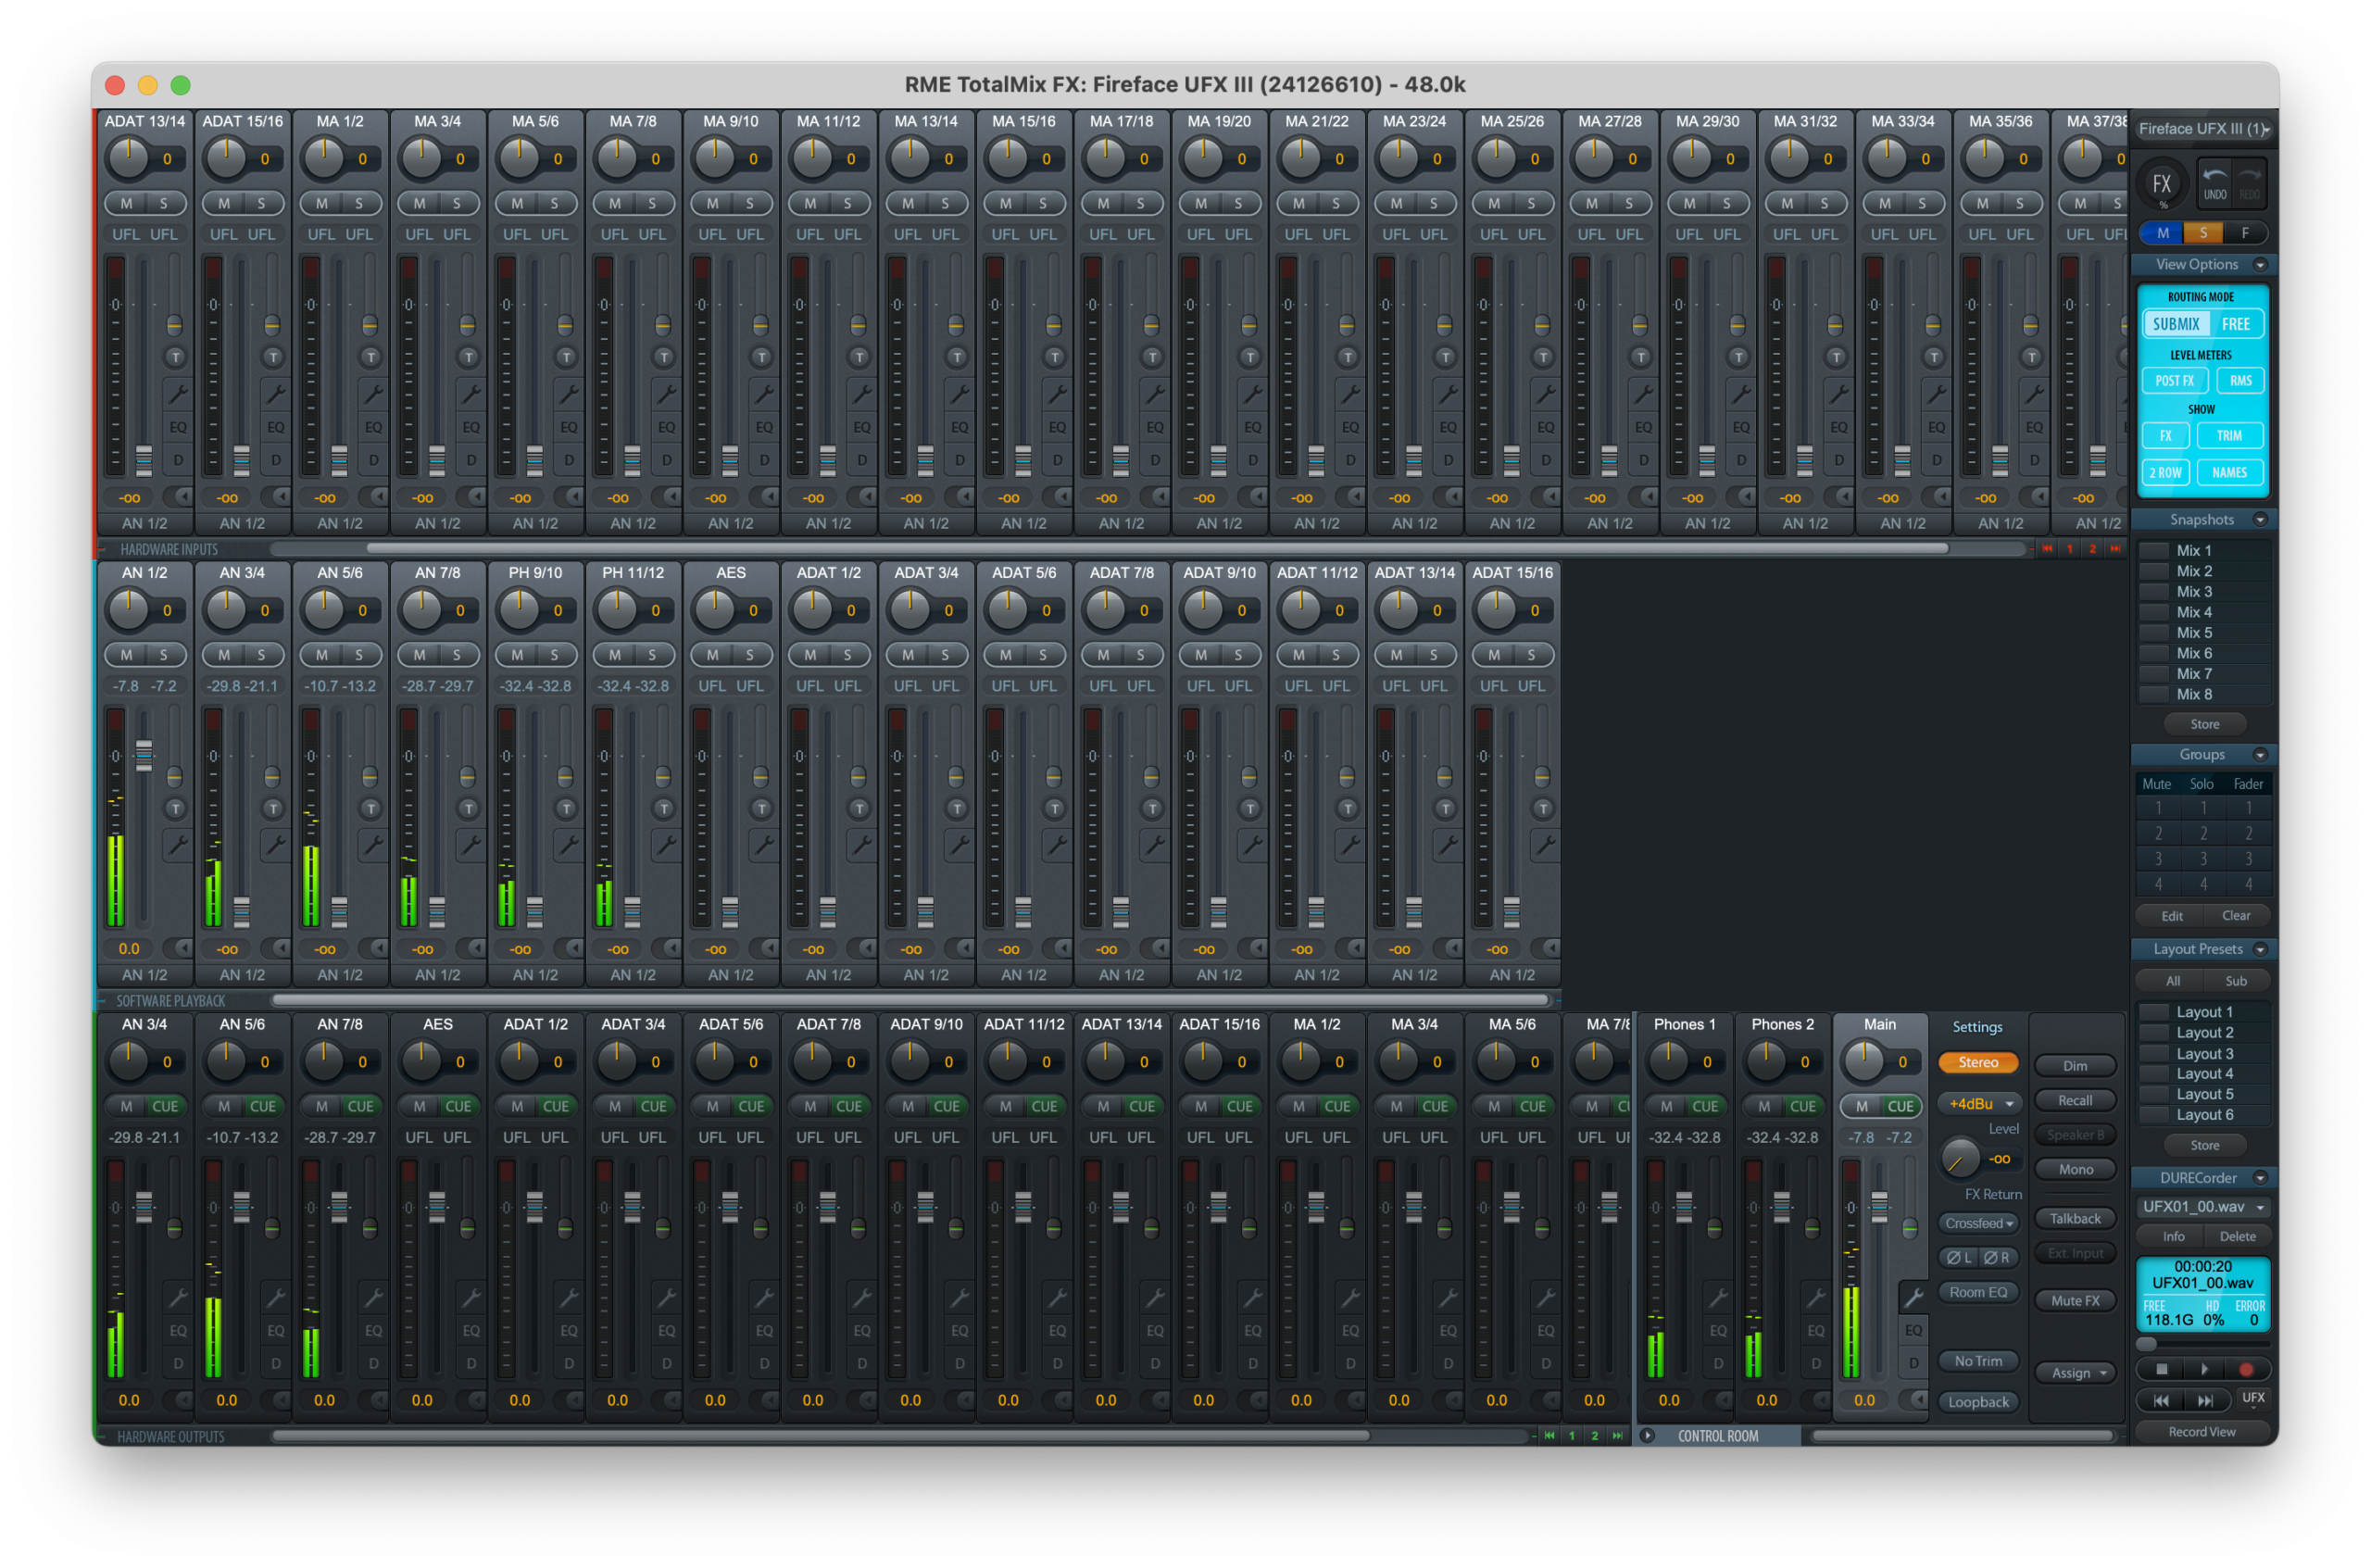Open the Main channel wrench settings
The width and height of the screenshot is (2371, 1568).
(1913, 1297)
